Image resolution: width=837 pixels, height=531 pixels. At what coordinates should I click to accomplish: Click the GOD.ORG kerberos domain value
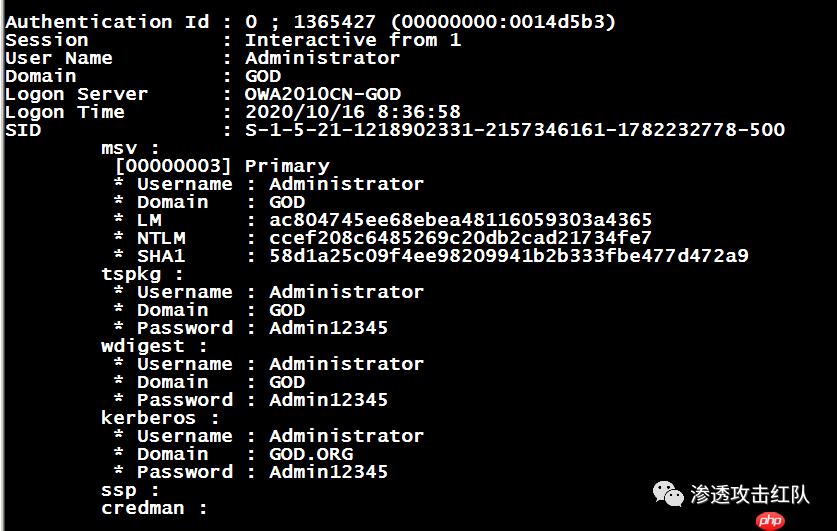click(311, 454)
